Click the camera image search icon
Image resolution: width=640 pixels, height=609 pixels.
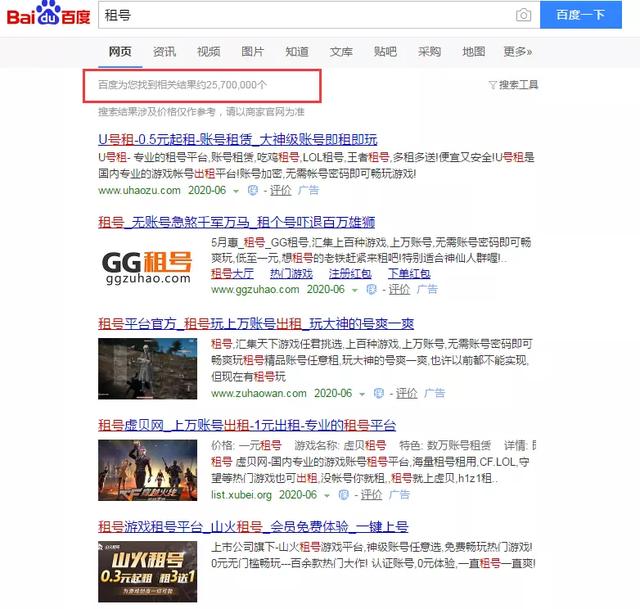pos(523,15)
